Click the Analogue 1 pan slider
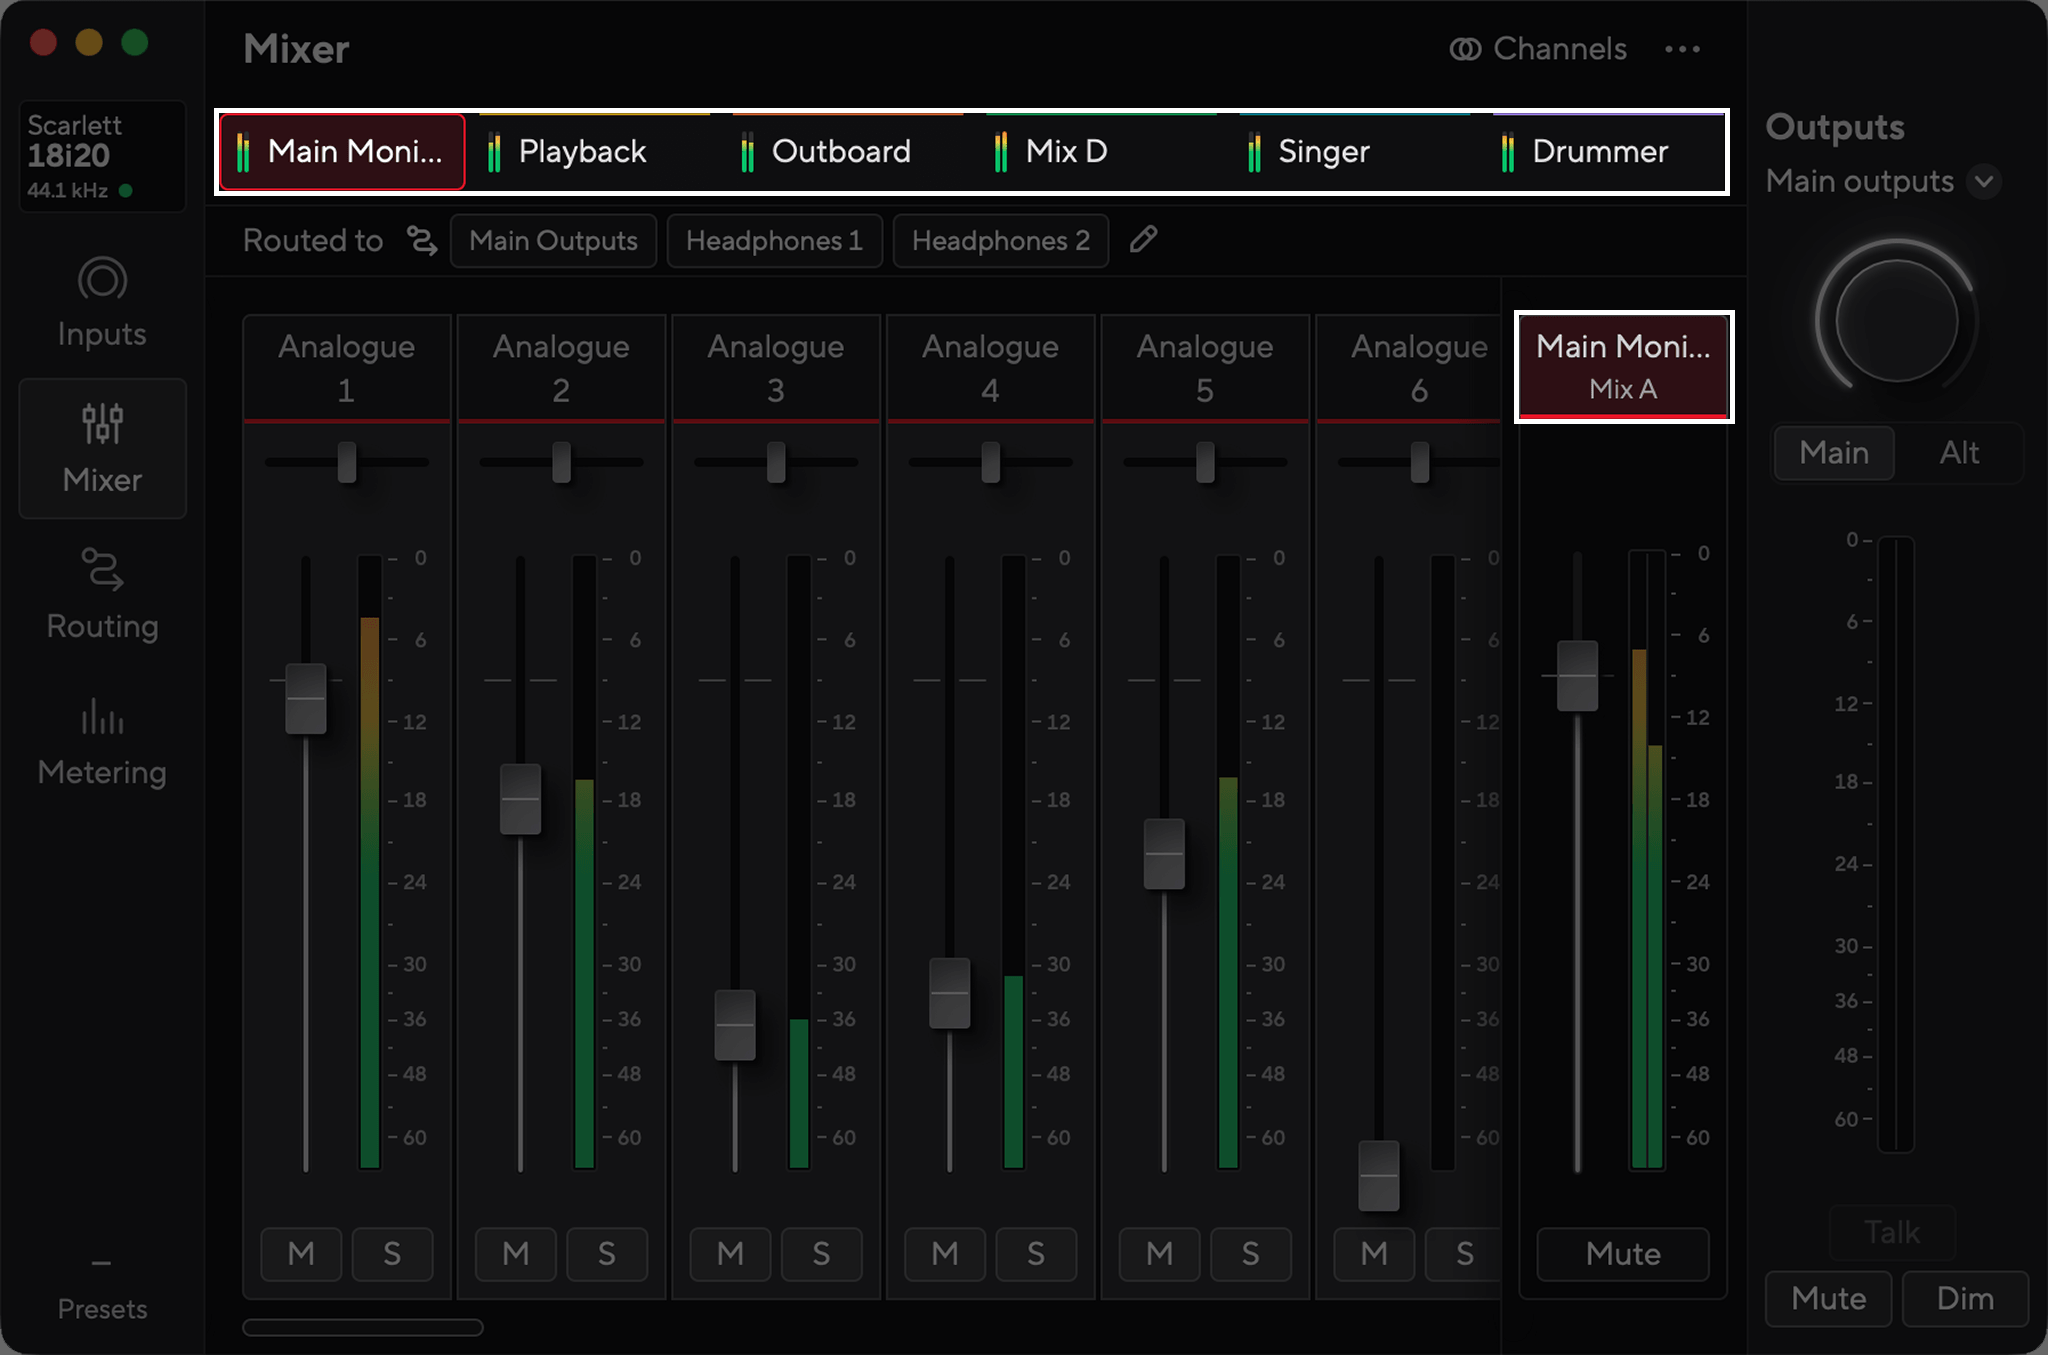 click(347, 462)
